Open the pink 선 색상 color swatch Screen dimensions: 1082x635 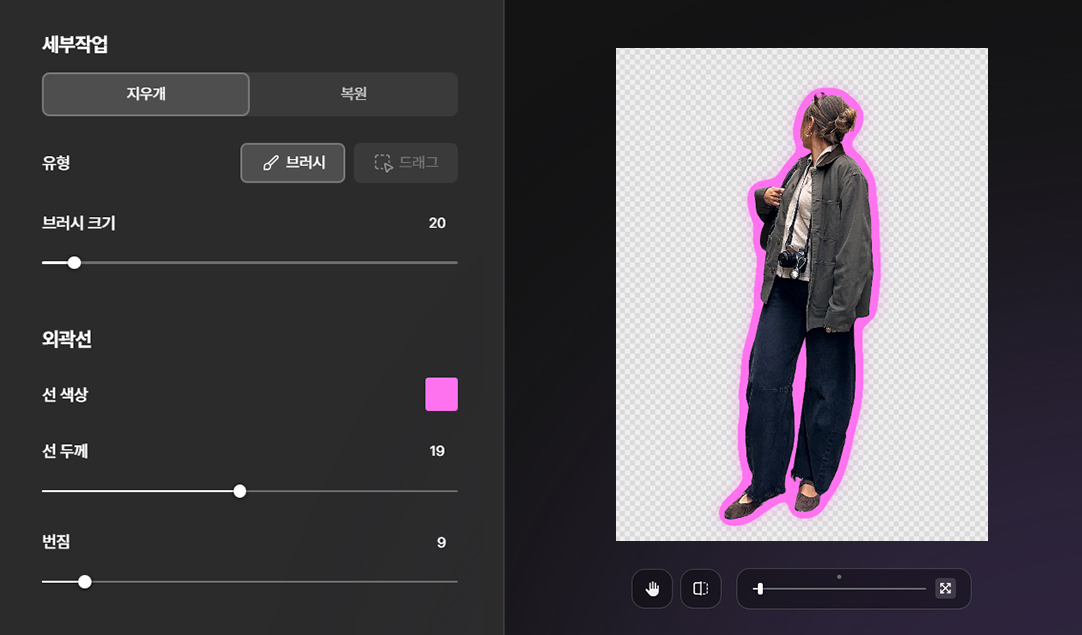coord(442,394)
